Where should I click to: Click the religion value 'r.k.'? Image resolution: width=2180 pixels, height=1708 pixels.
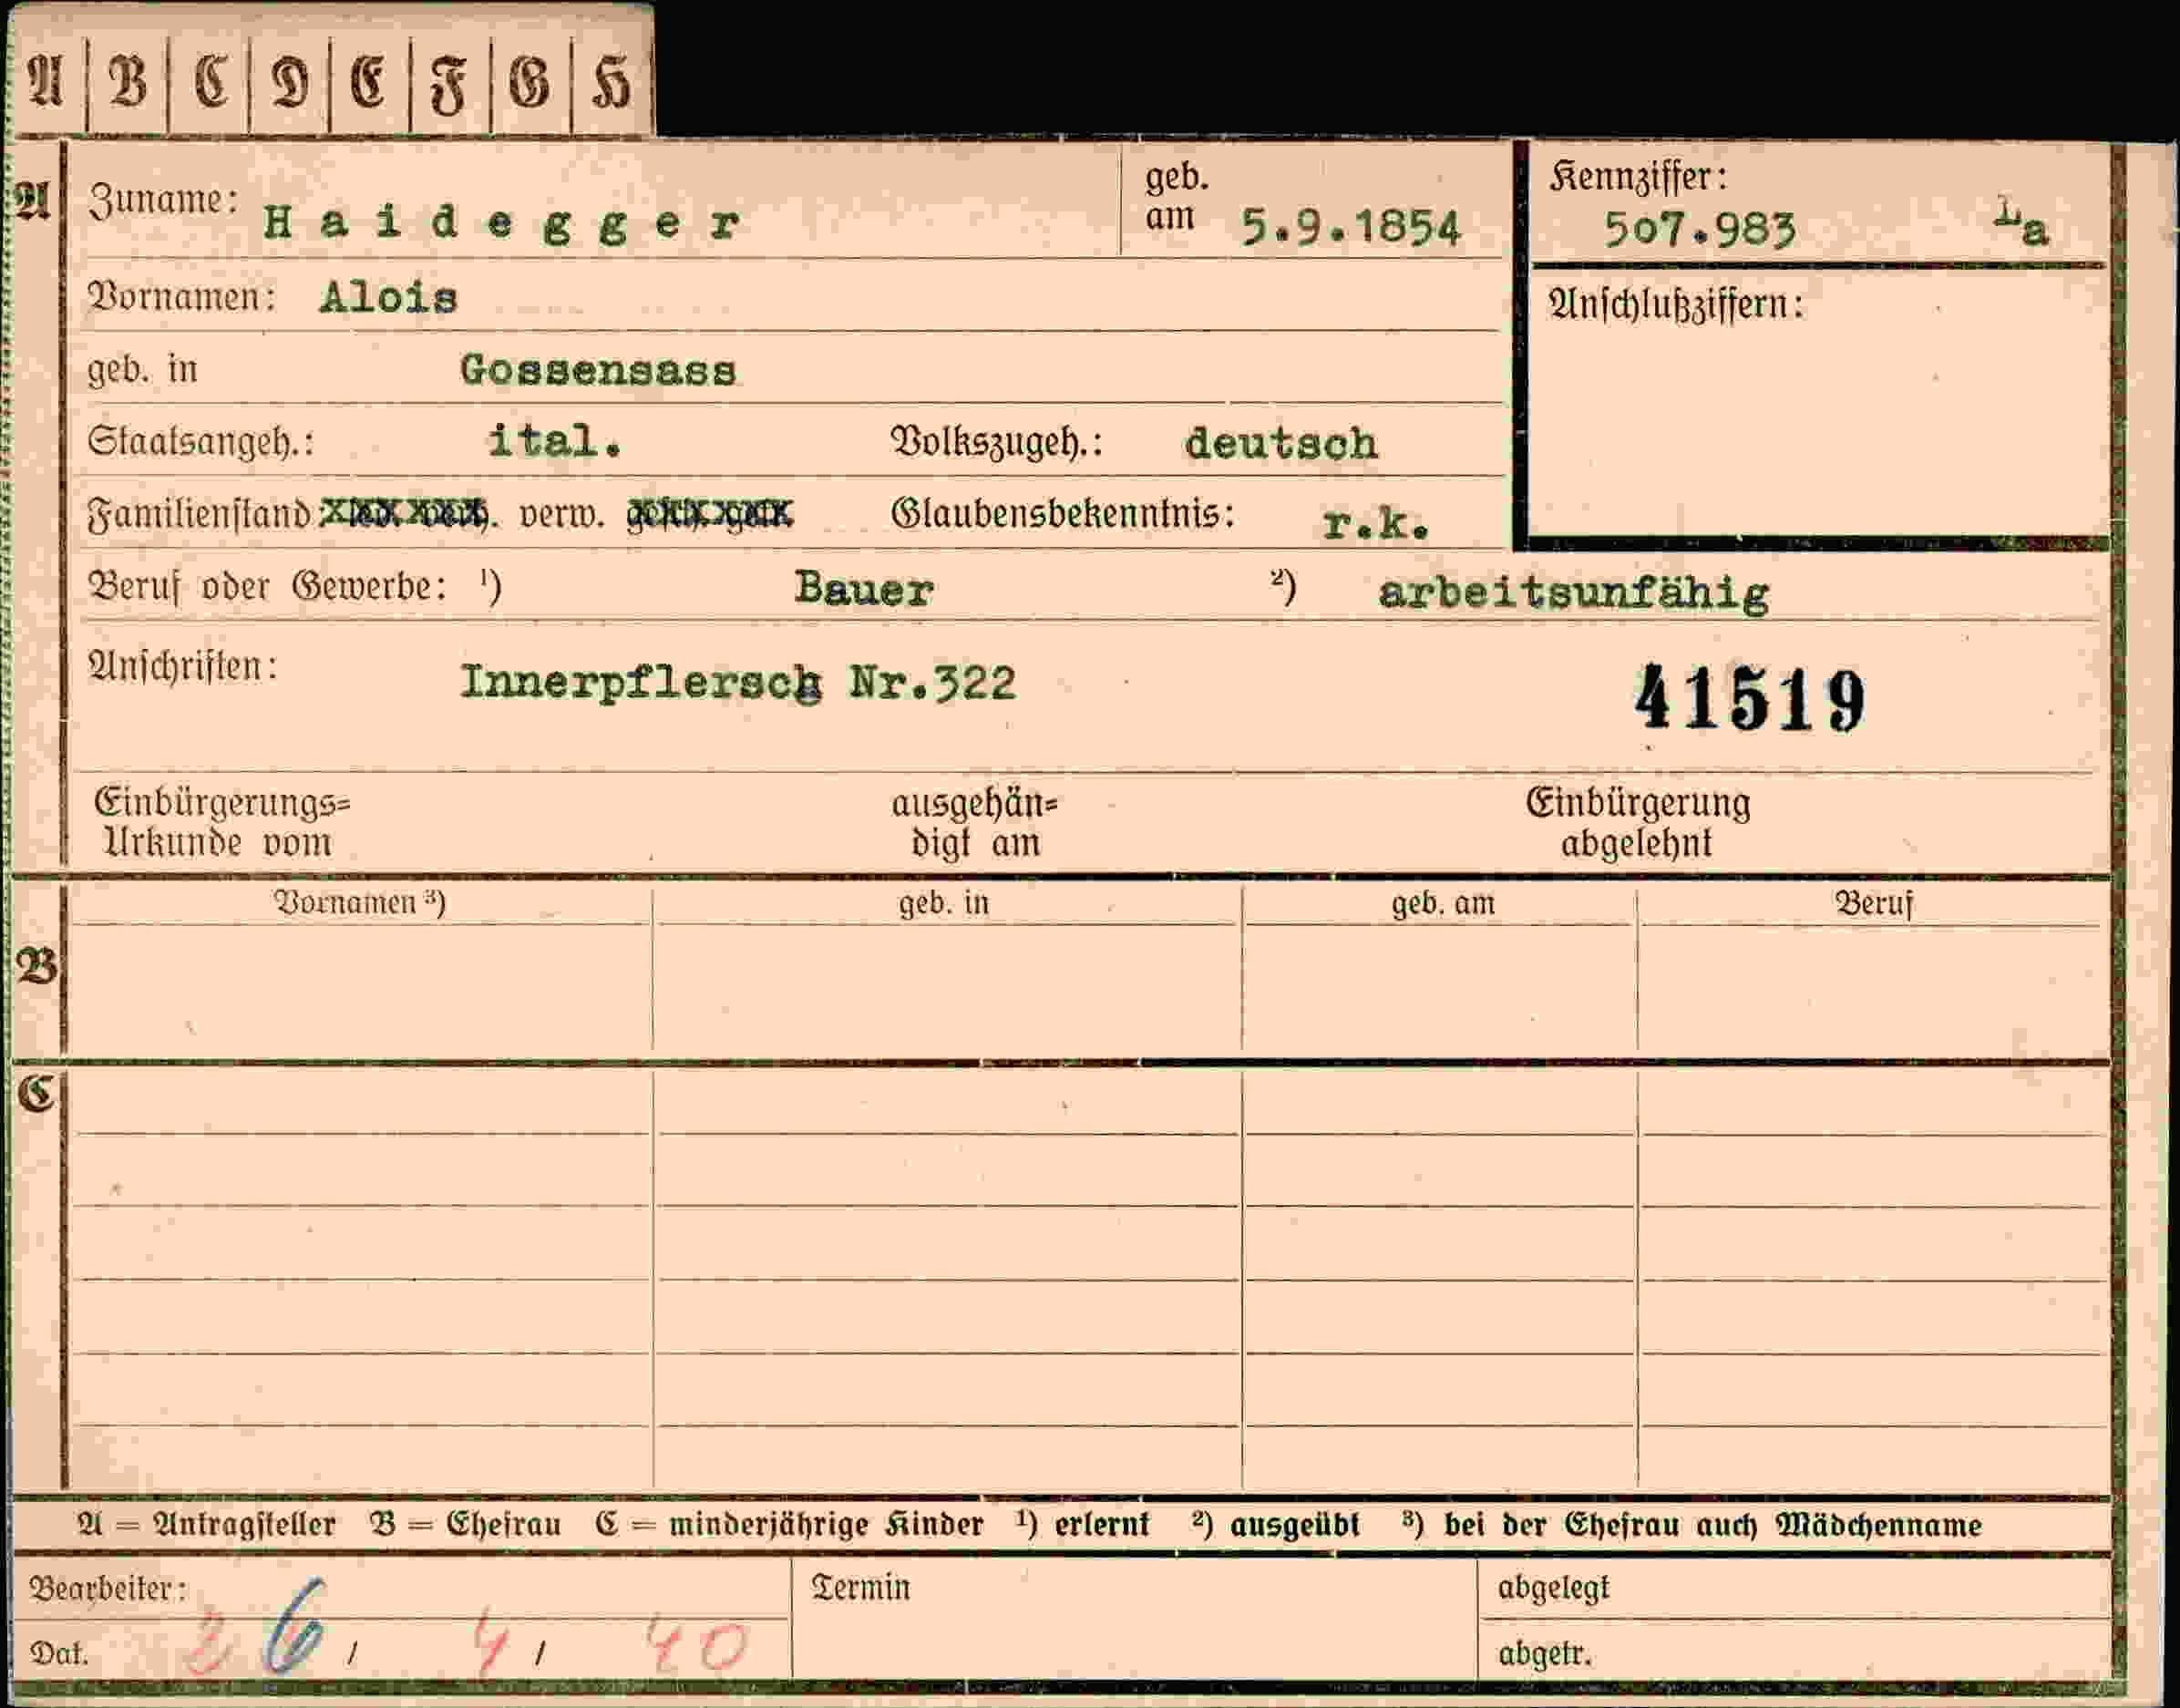(x=1375, y=523)
